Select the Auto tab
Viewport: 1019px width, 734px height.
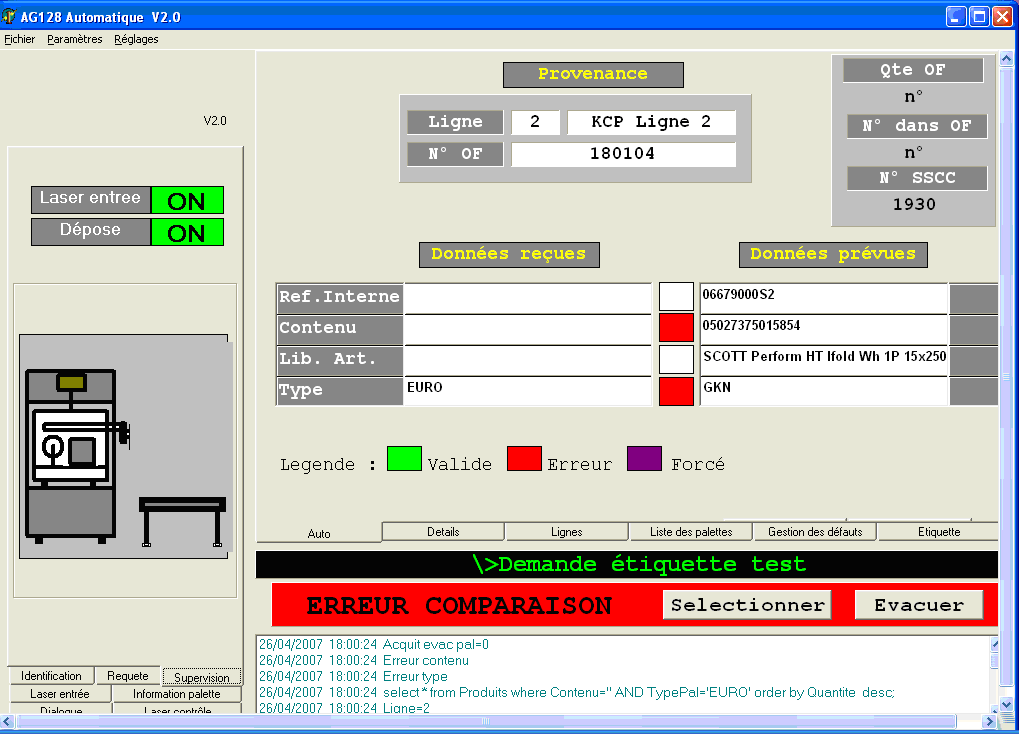[x=318, y=533]
